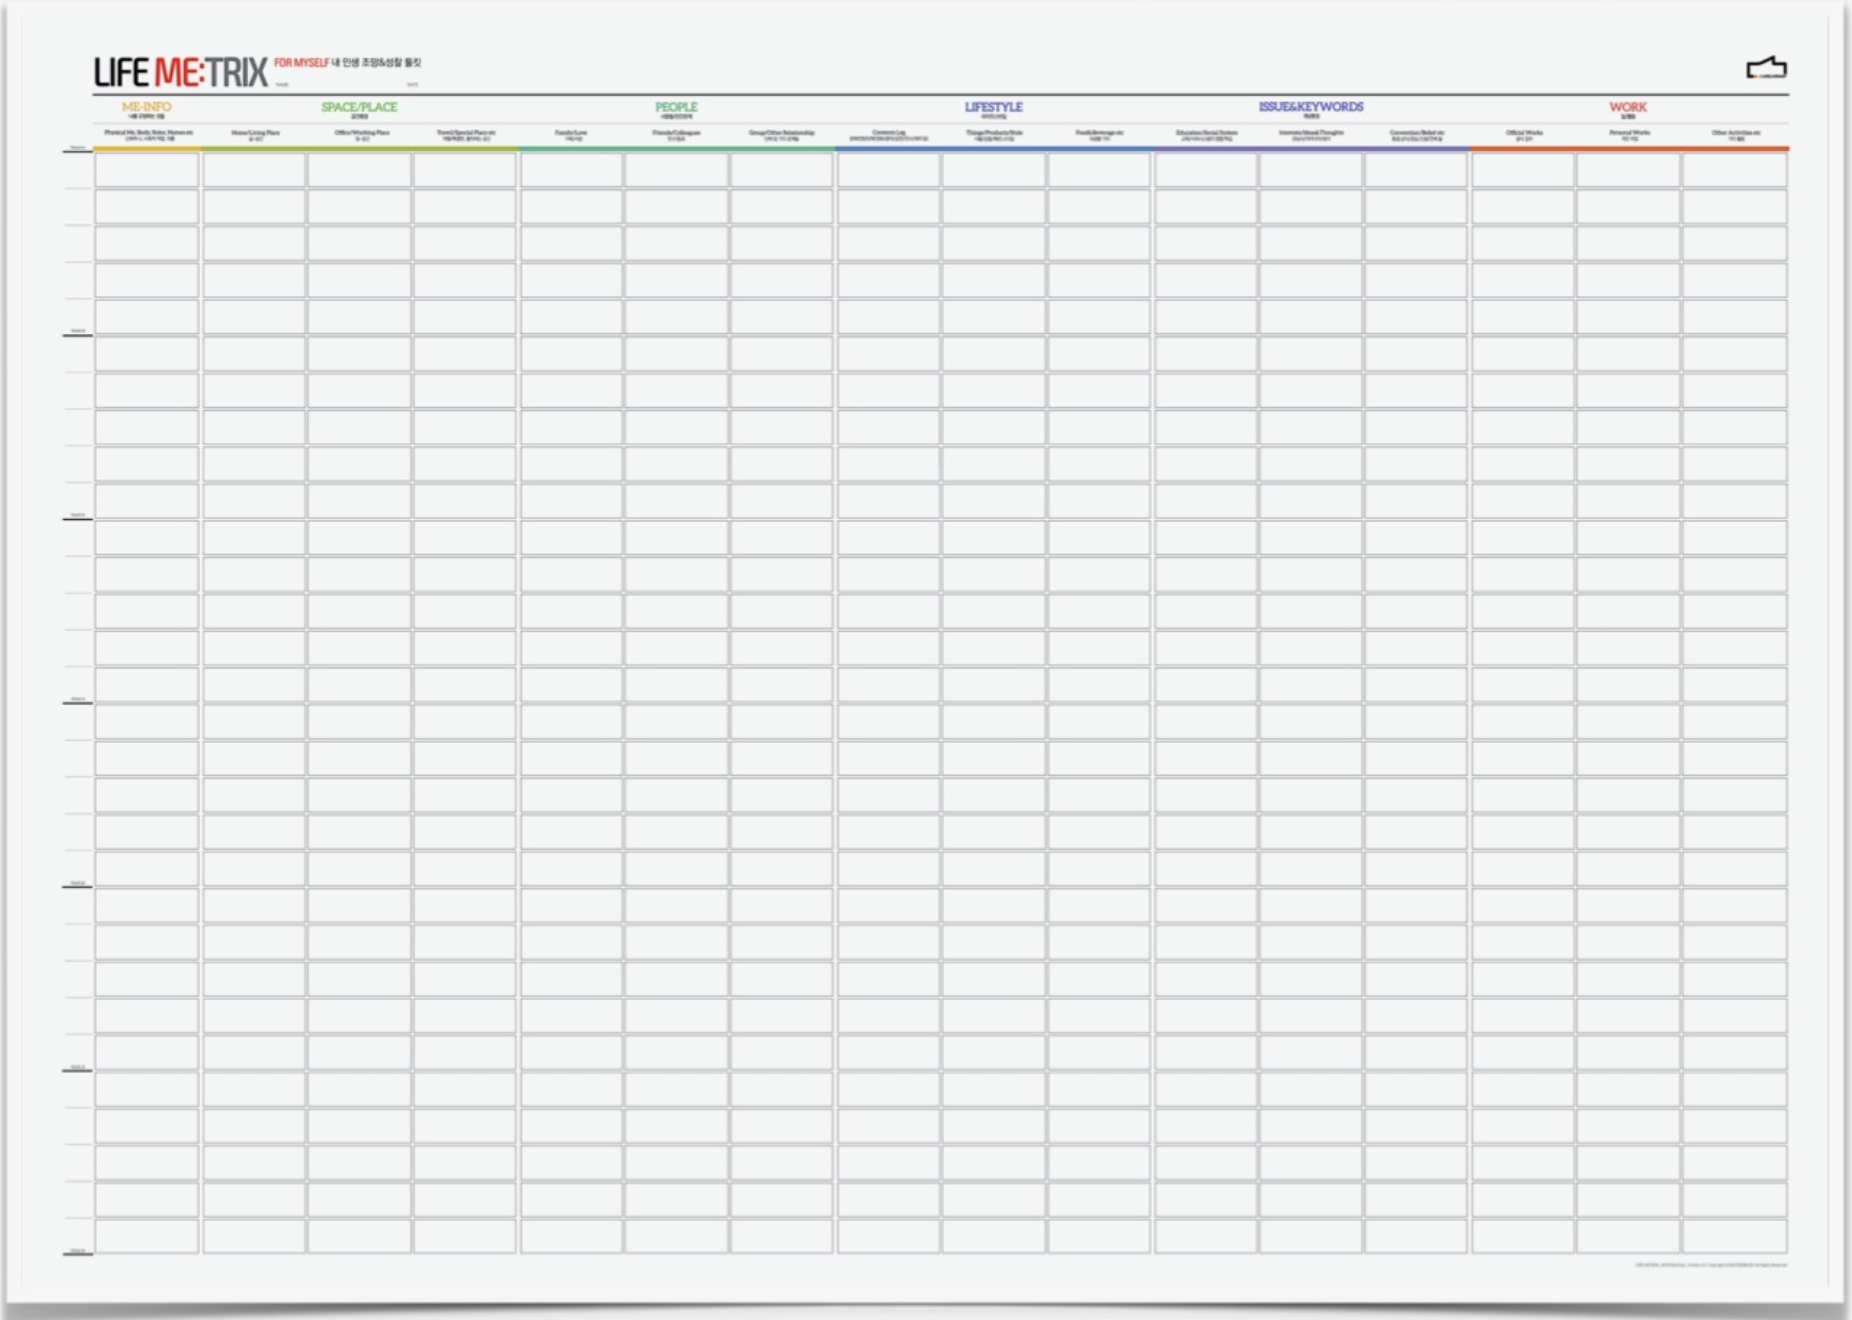This screenshot has height=1320, width=1852.
Task: Select the SPACE/PLACE category heading
Action: click(x=359, y=107)
